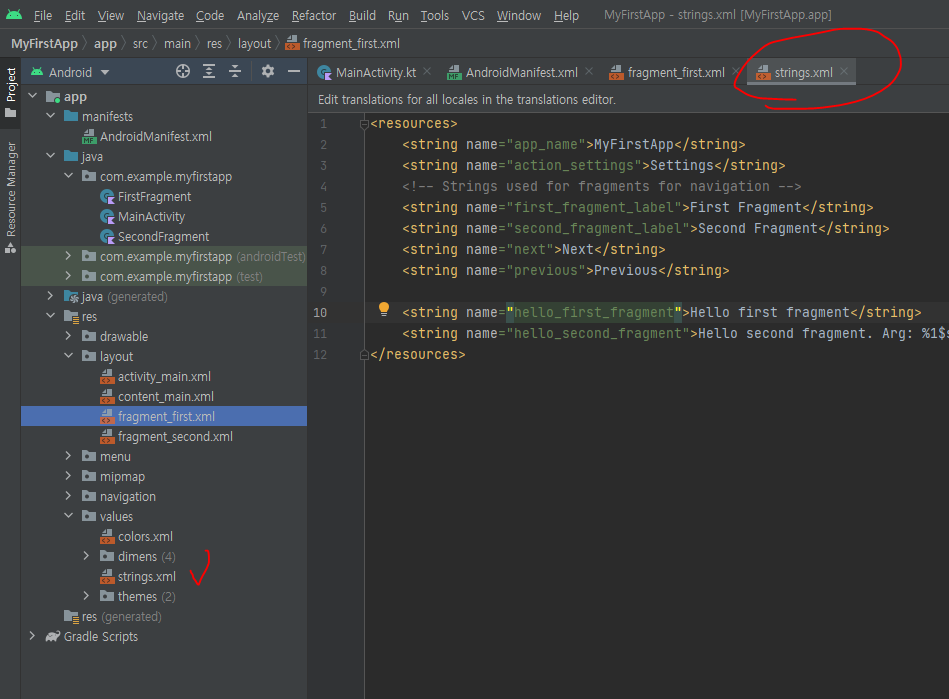Viewport: 949px width, 699px height.
Task: Expand java (generated) folder
Action: (x=51, y=296)
